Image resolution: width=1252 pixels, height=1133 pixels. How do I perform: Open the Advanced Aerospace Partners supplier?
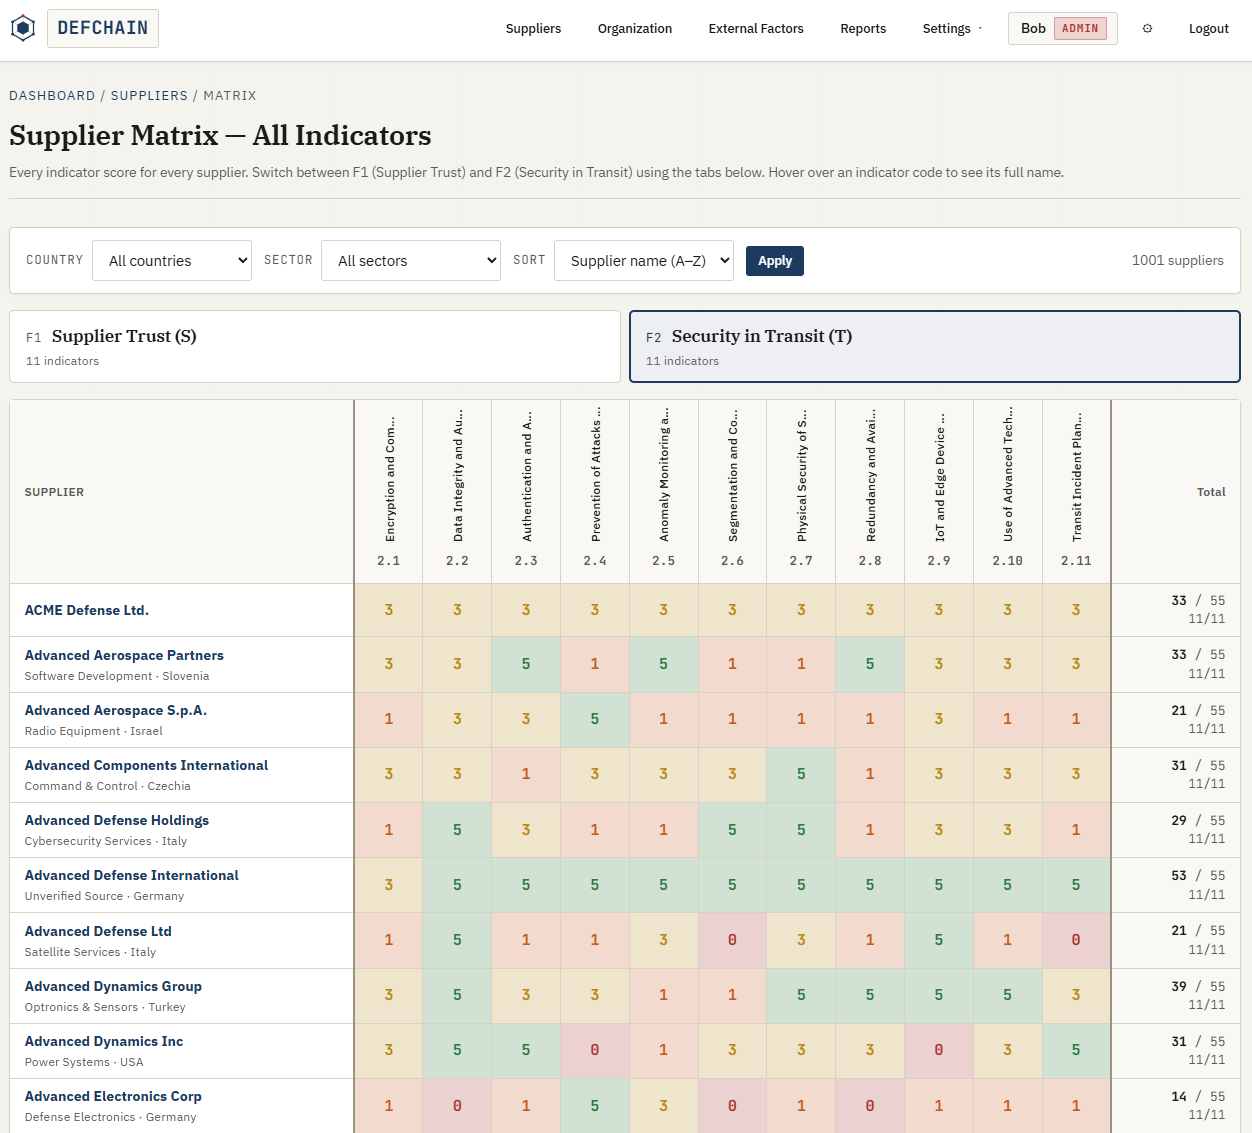(x=124, y=655)
